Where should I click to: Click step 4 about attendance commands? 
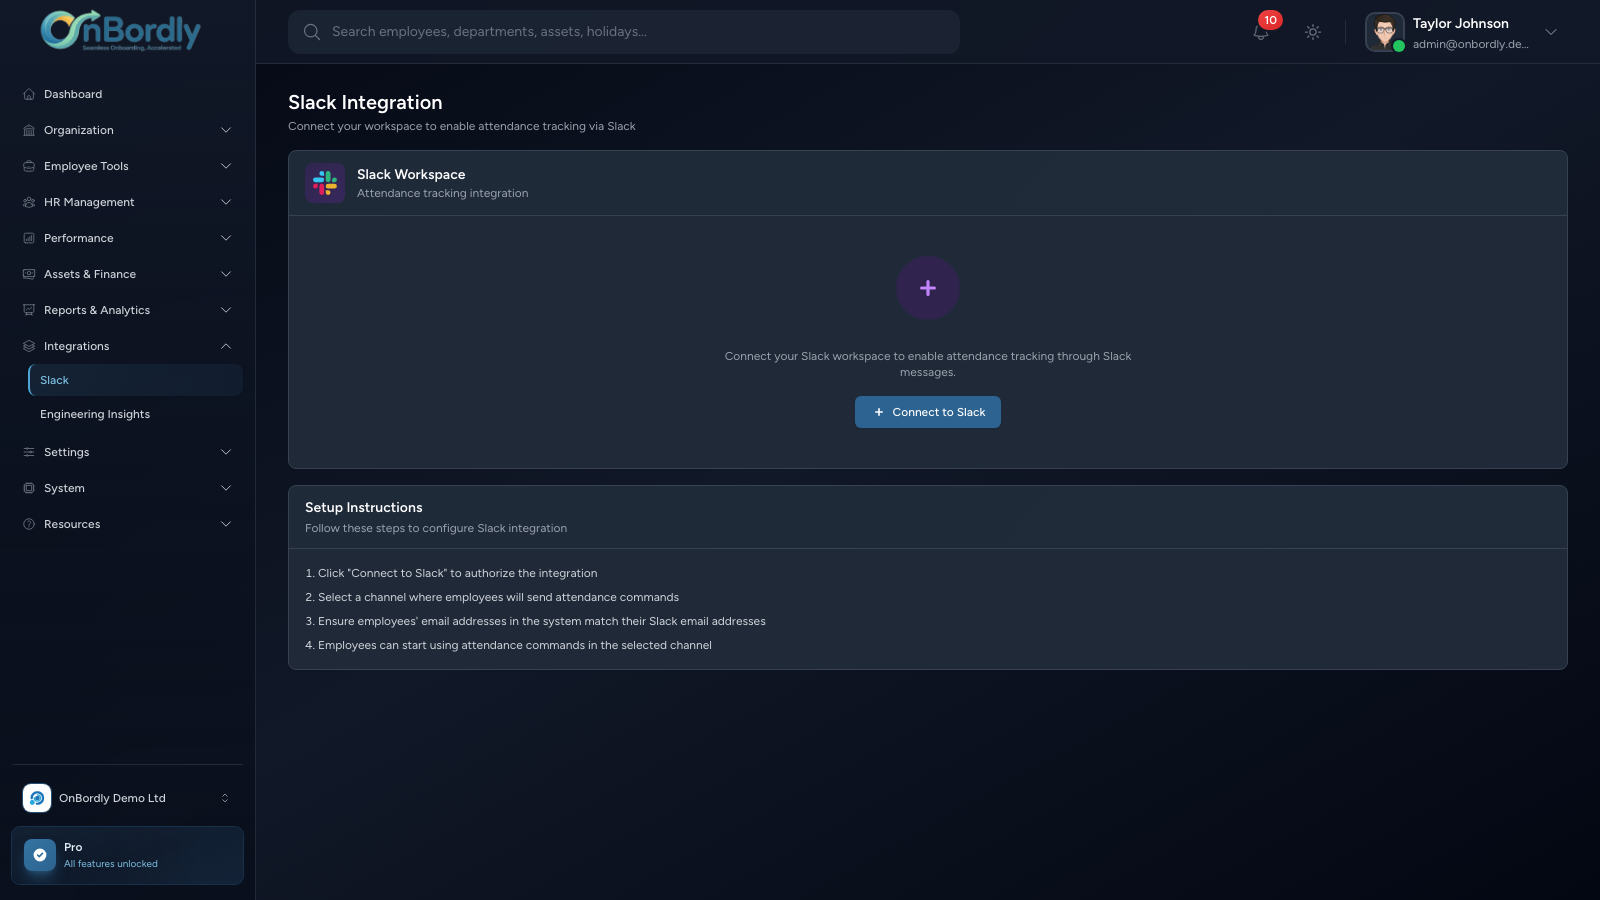(x=508, y=645)
